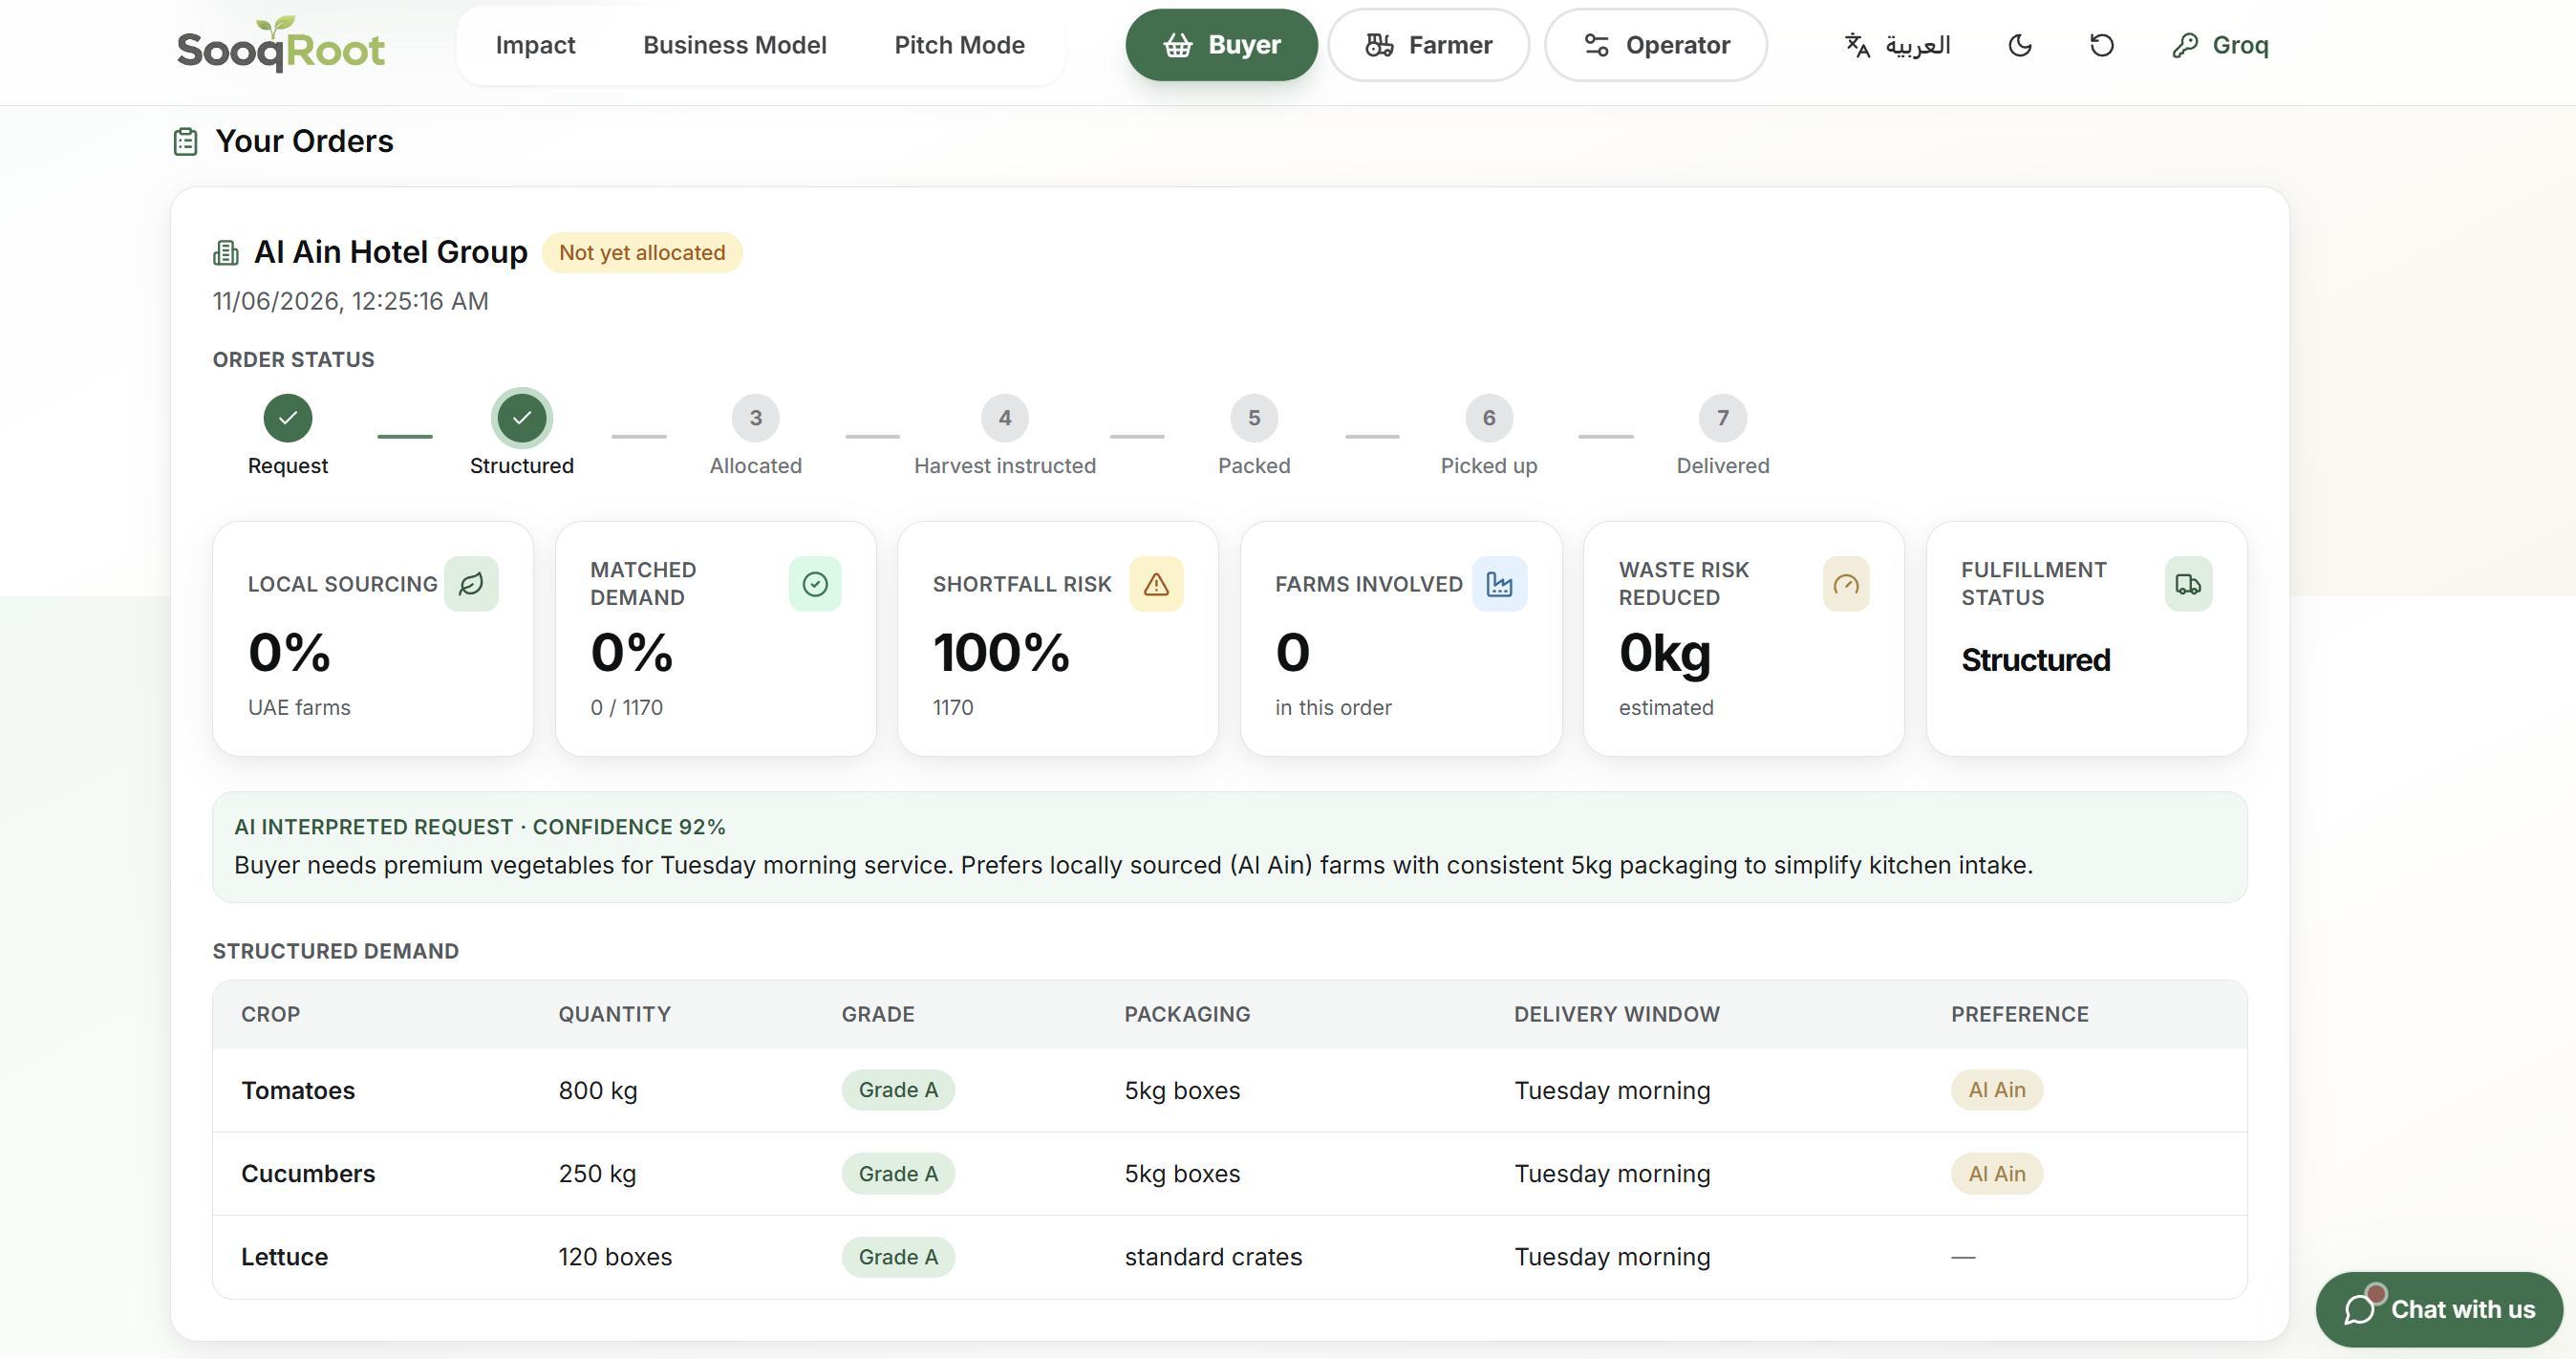Select the Operator role
2576x1359 pixels.
point(1656,45)
